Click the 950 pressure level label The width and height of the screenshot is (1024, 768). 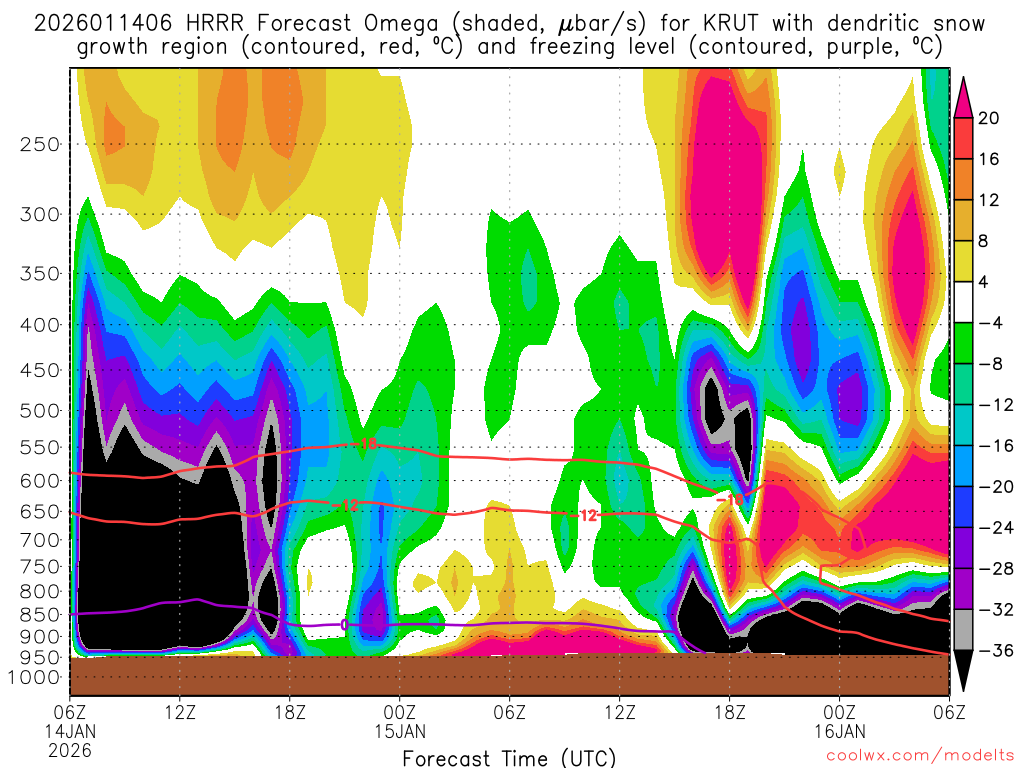40,657
